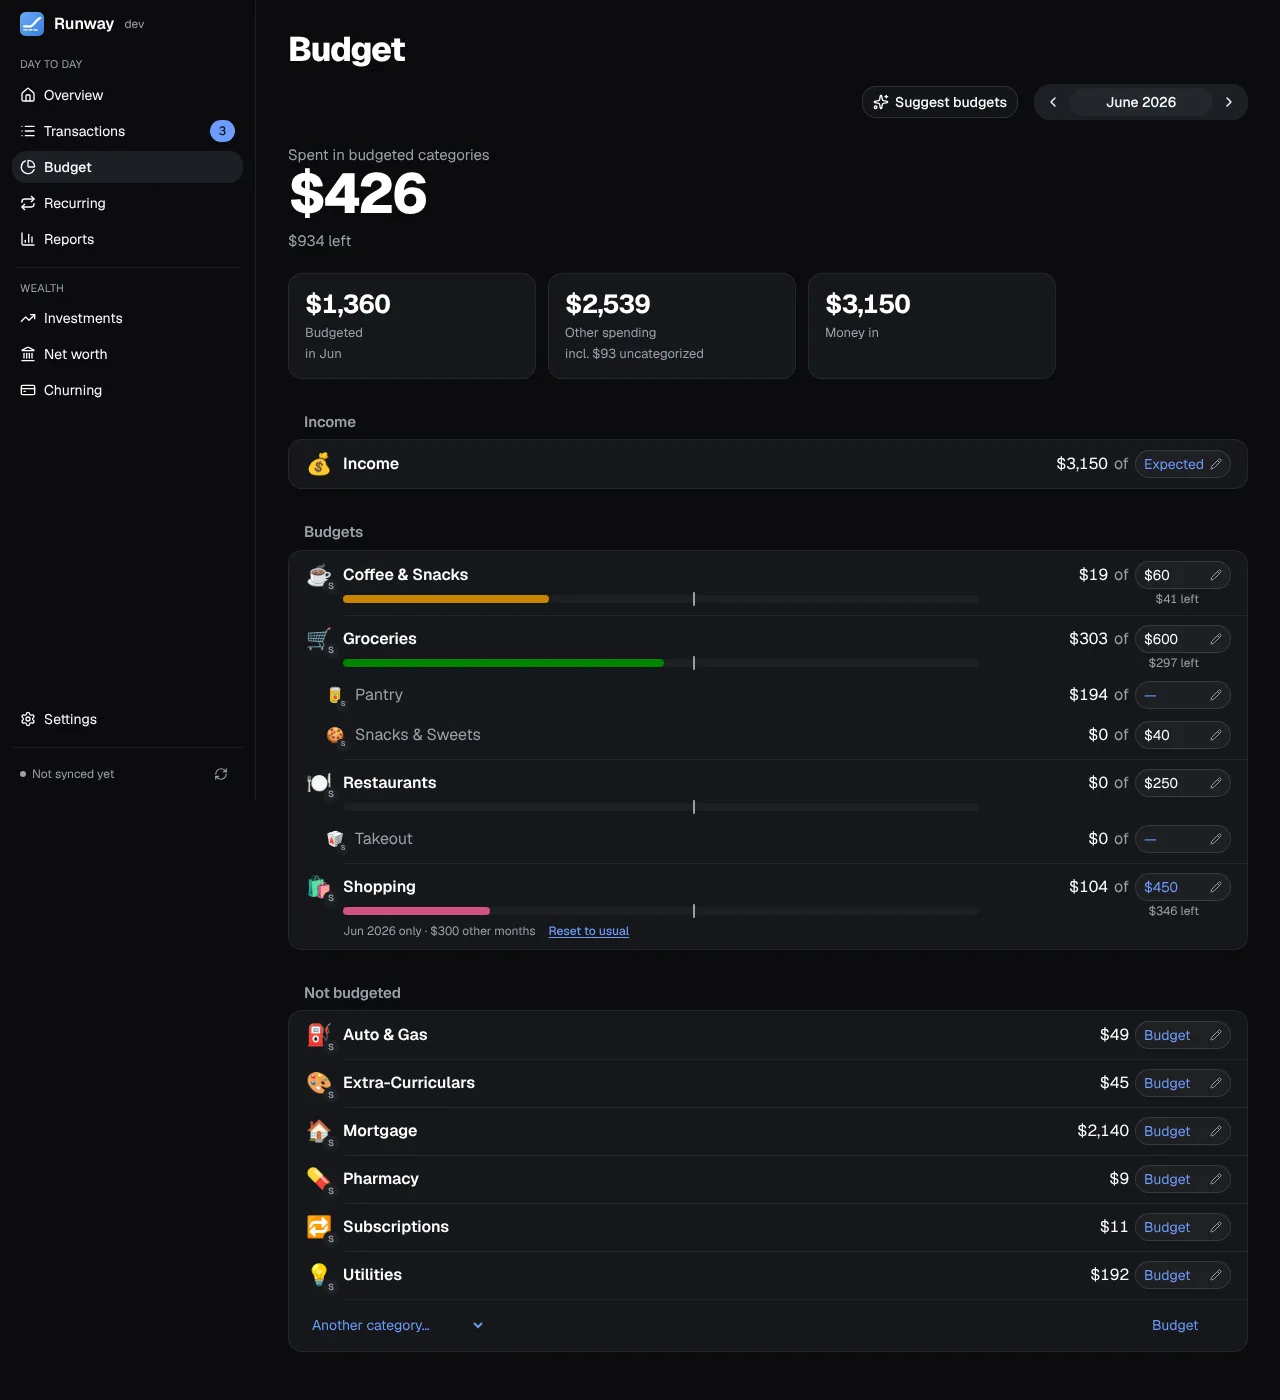1280x1400 pixels.
Task: Open Churning in the sidebar
Action: [x=127, y=390]
